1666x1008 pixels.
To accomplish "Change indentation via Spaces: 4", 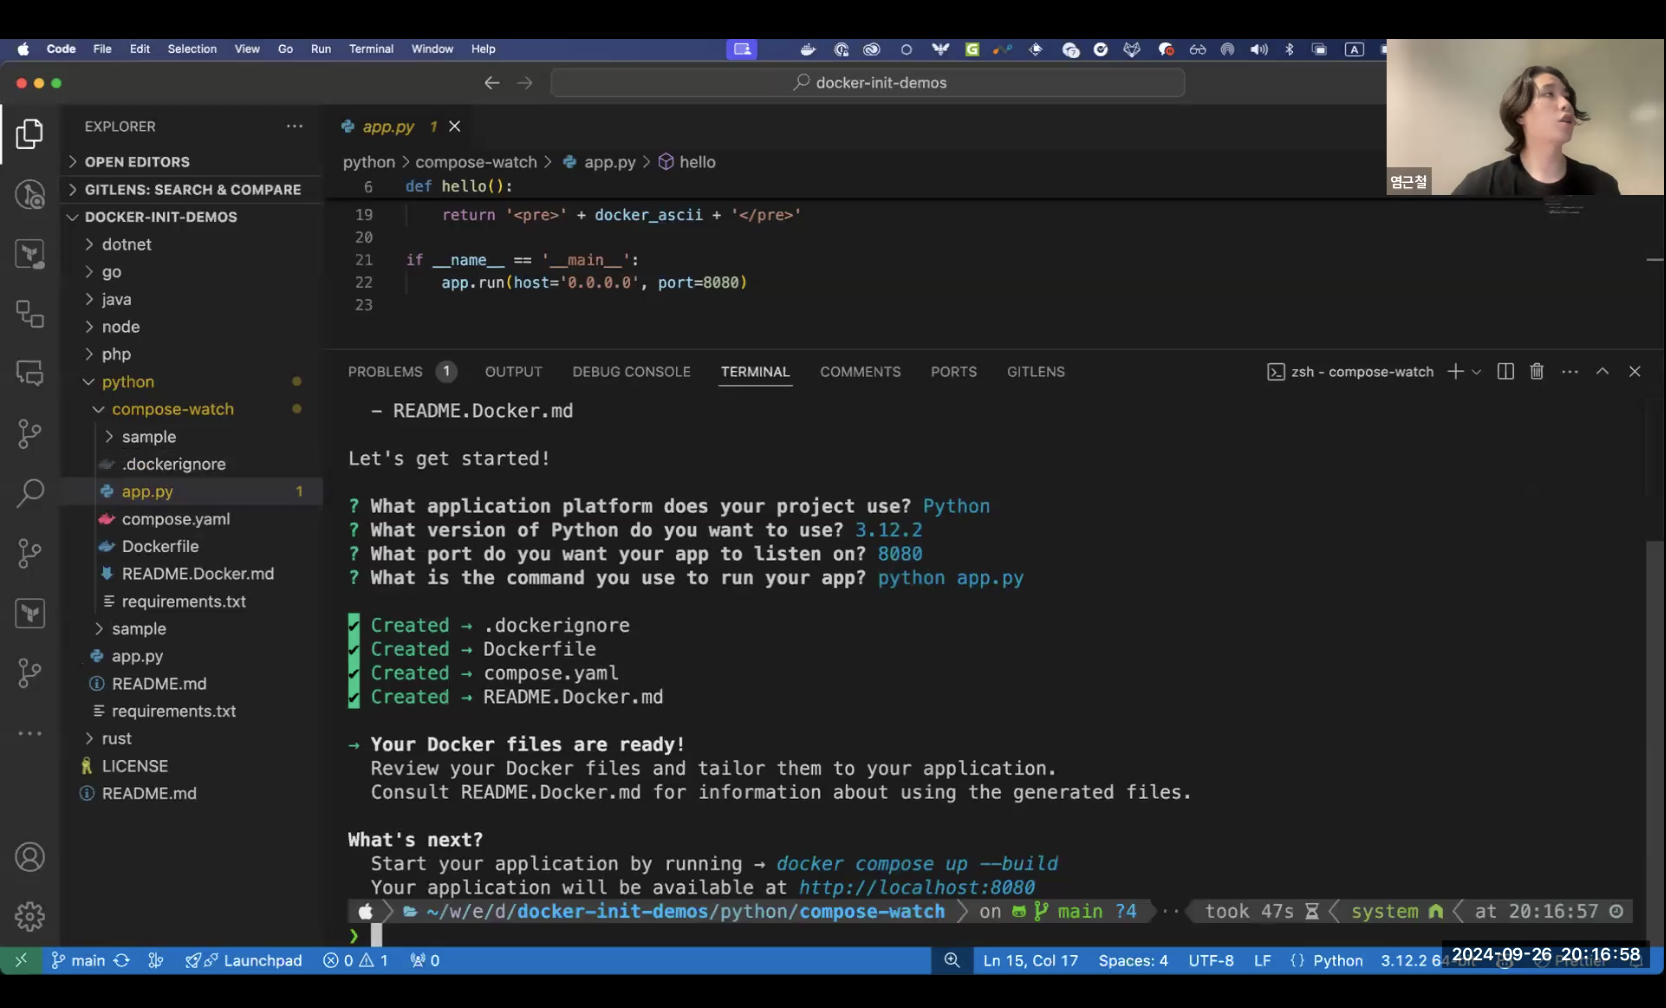I will click(1133, 960).
